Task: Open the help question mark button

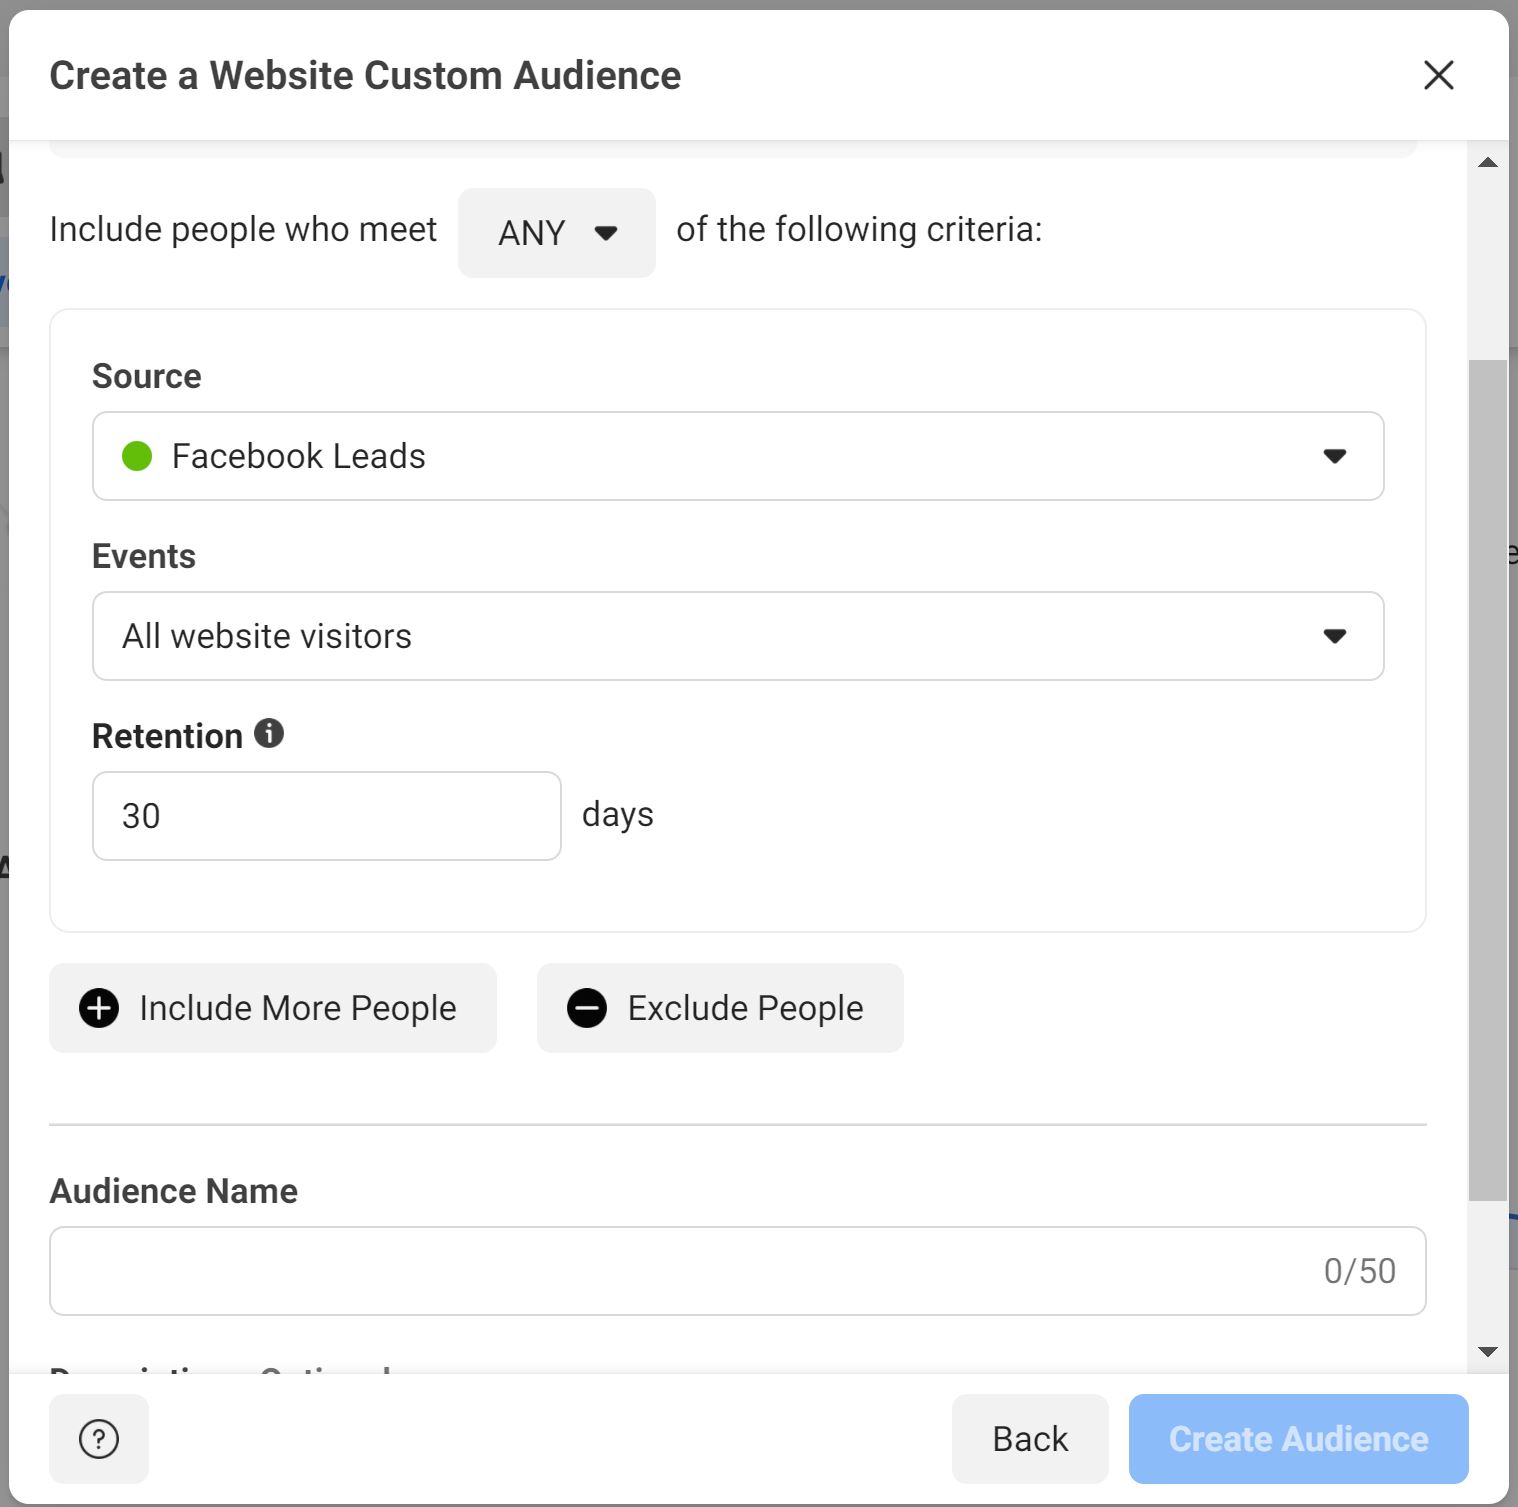Action: (x=99, y=1439)
